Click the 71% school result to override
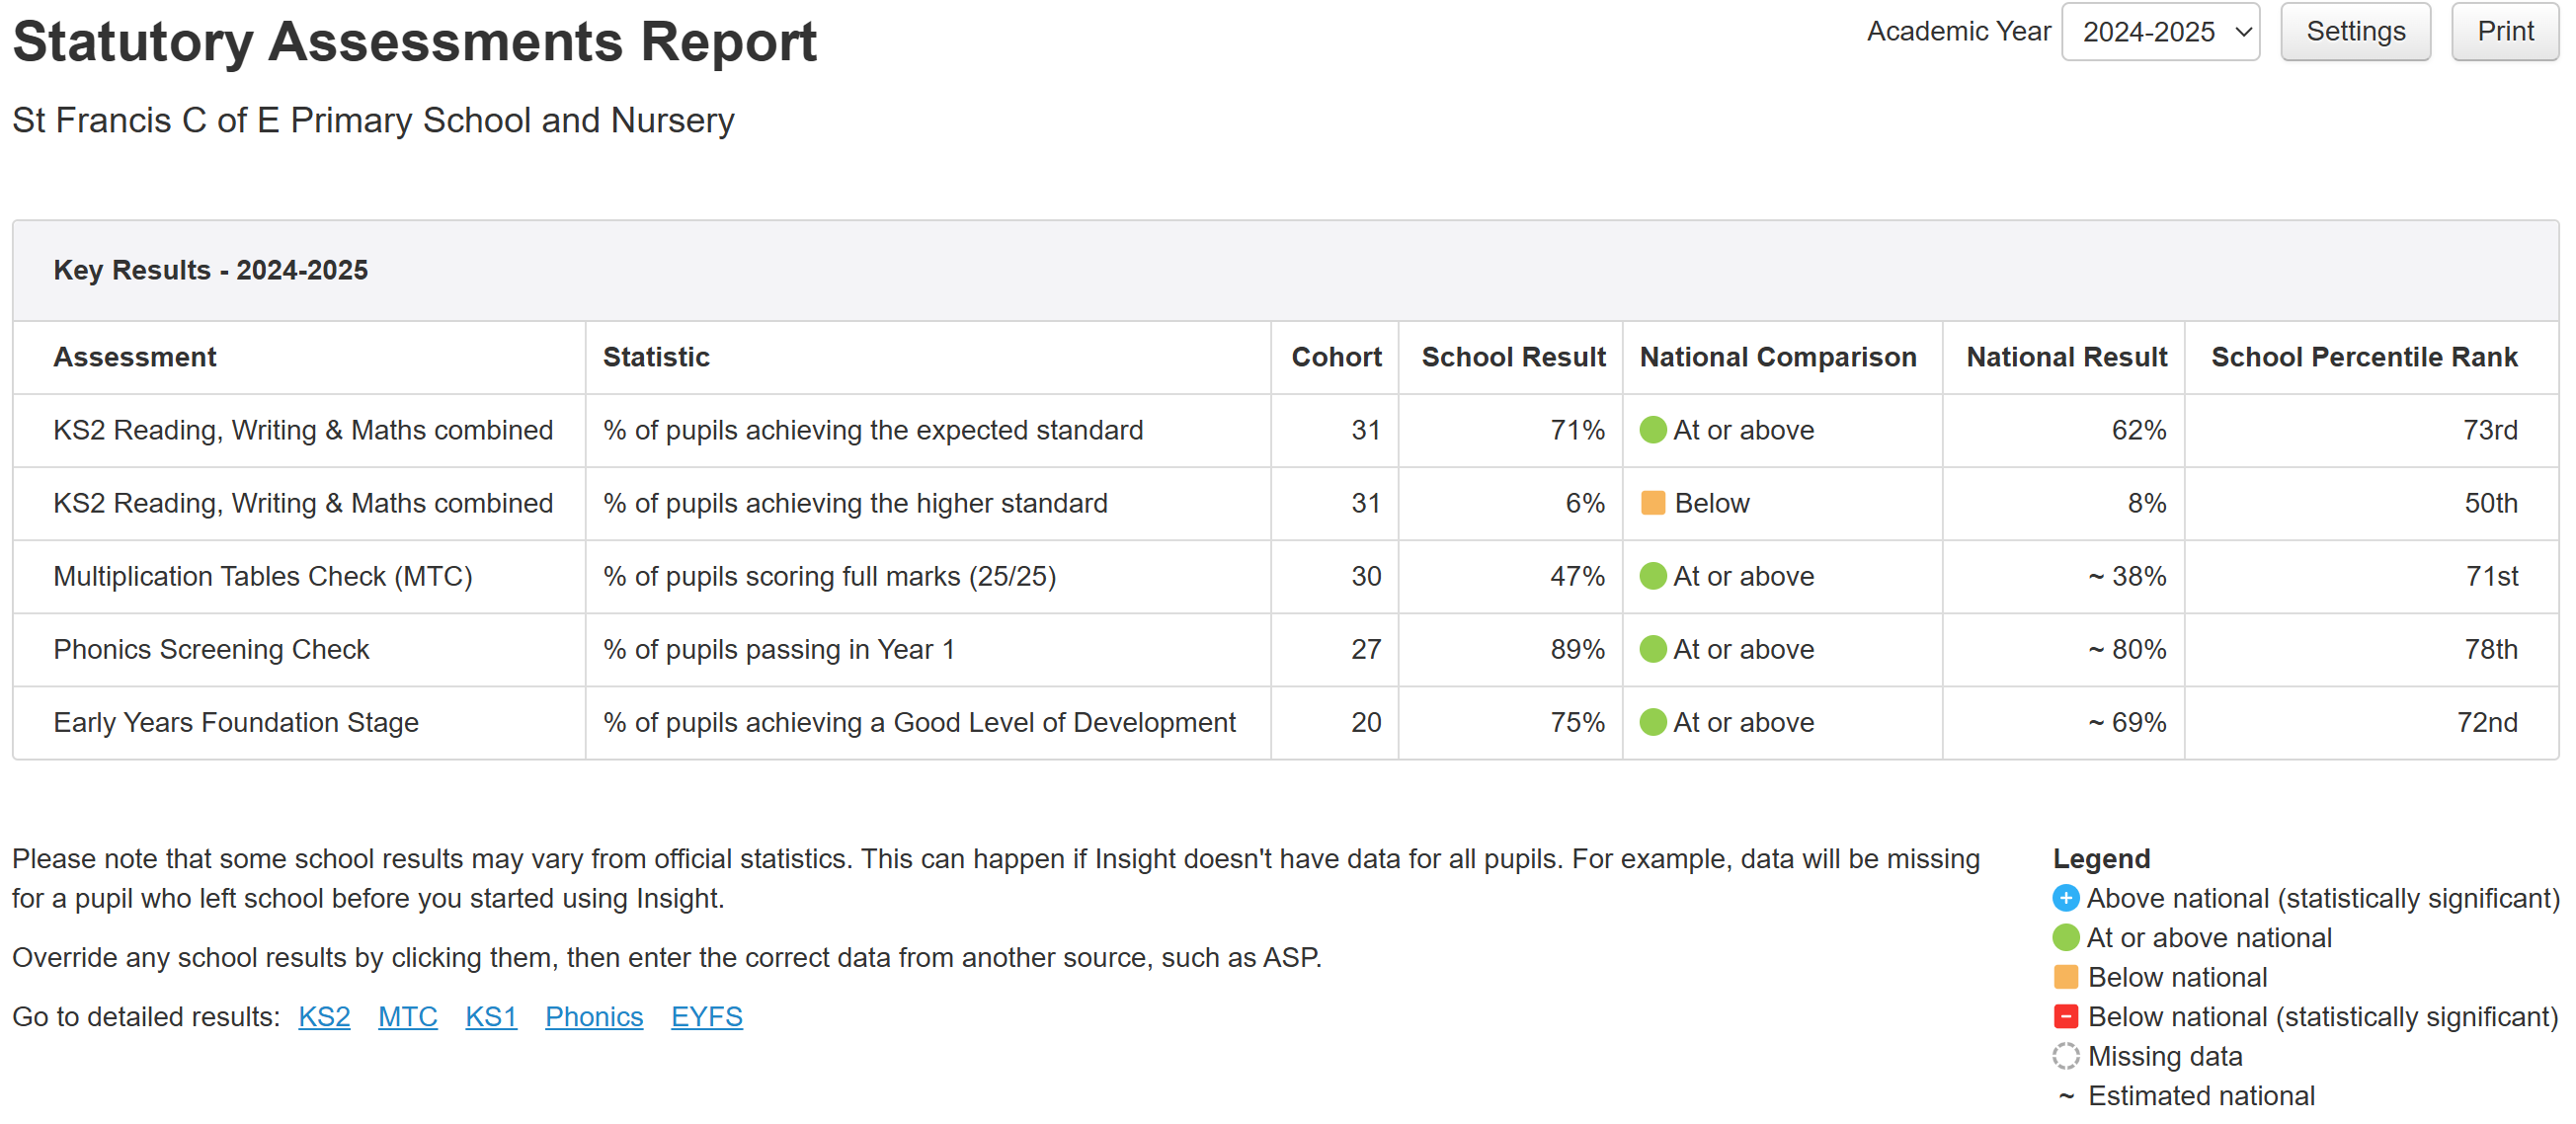2576x1124 pixels. (1577, 430)
